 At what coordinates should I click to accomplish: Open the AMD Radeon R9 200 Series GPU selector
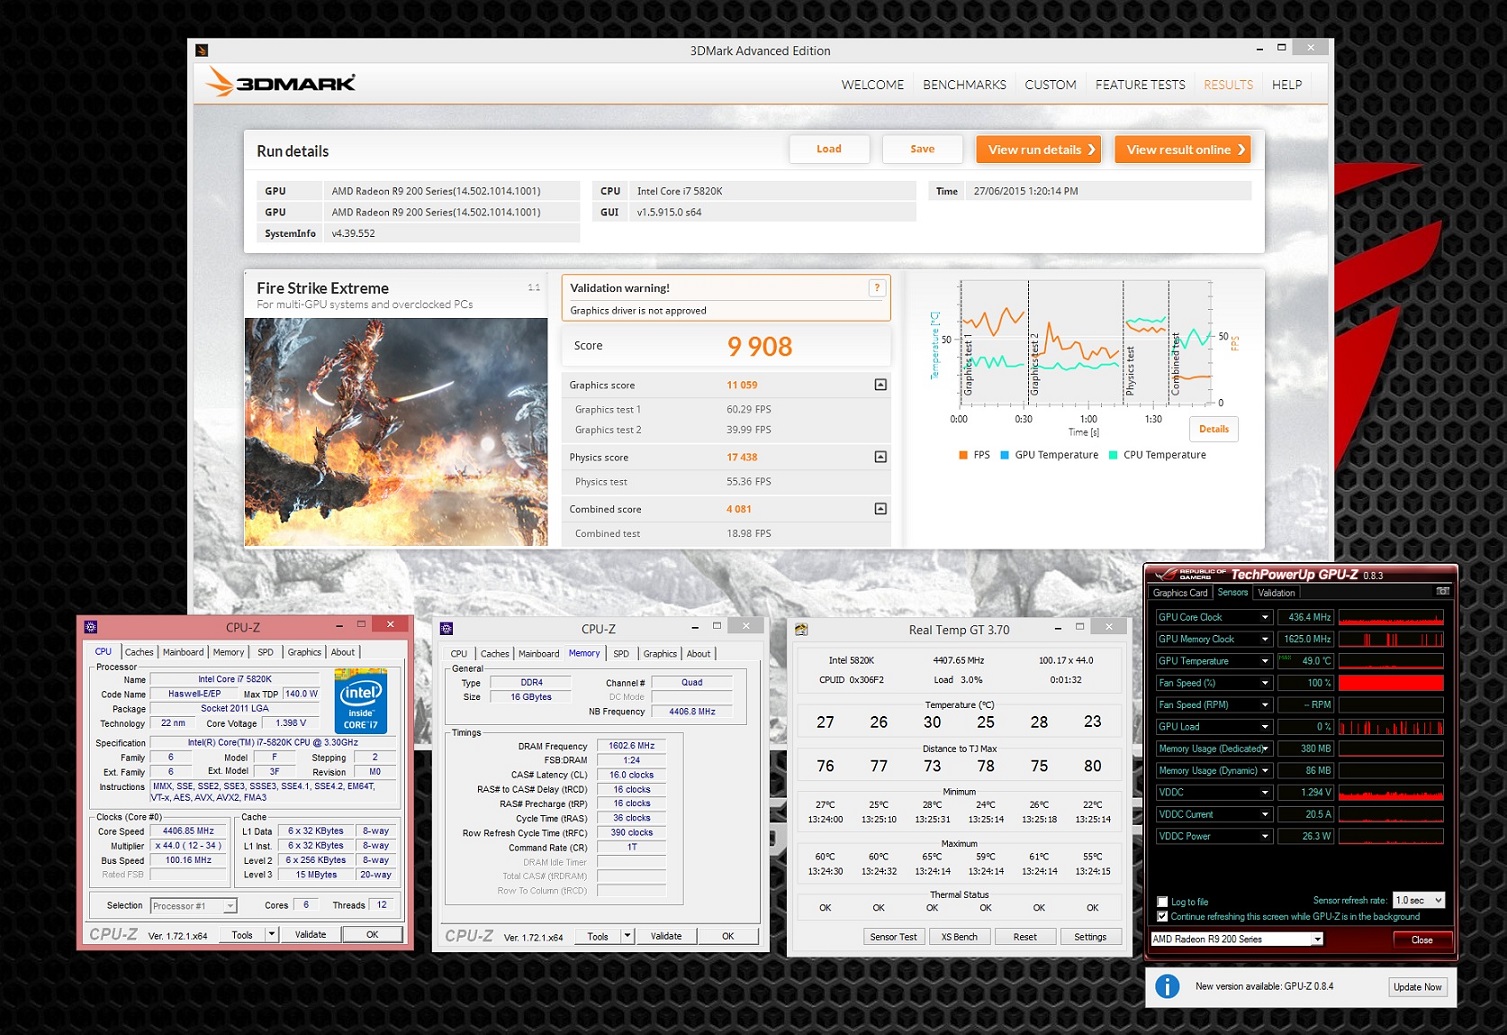point(1237,939)
